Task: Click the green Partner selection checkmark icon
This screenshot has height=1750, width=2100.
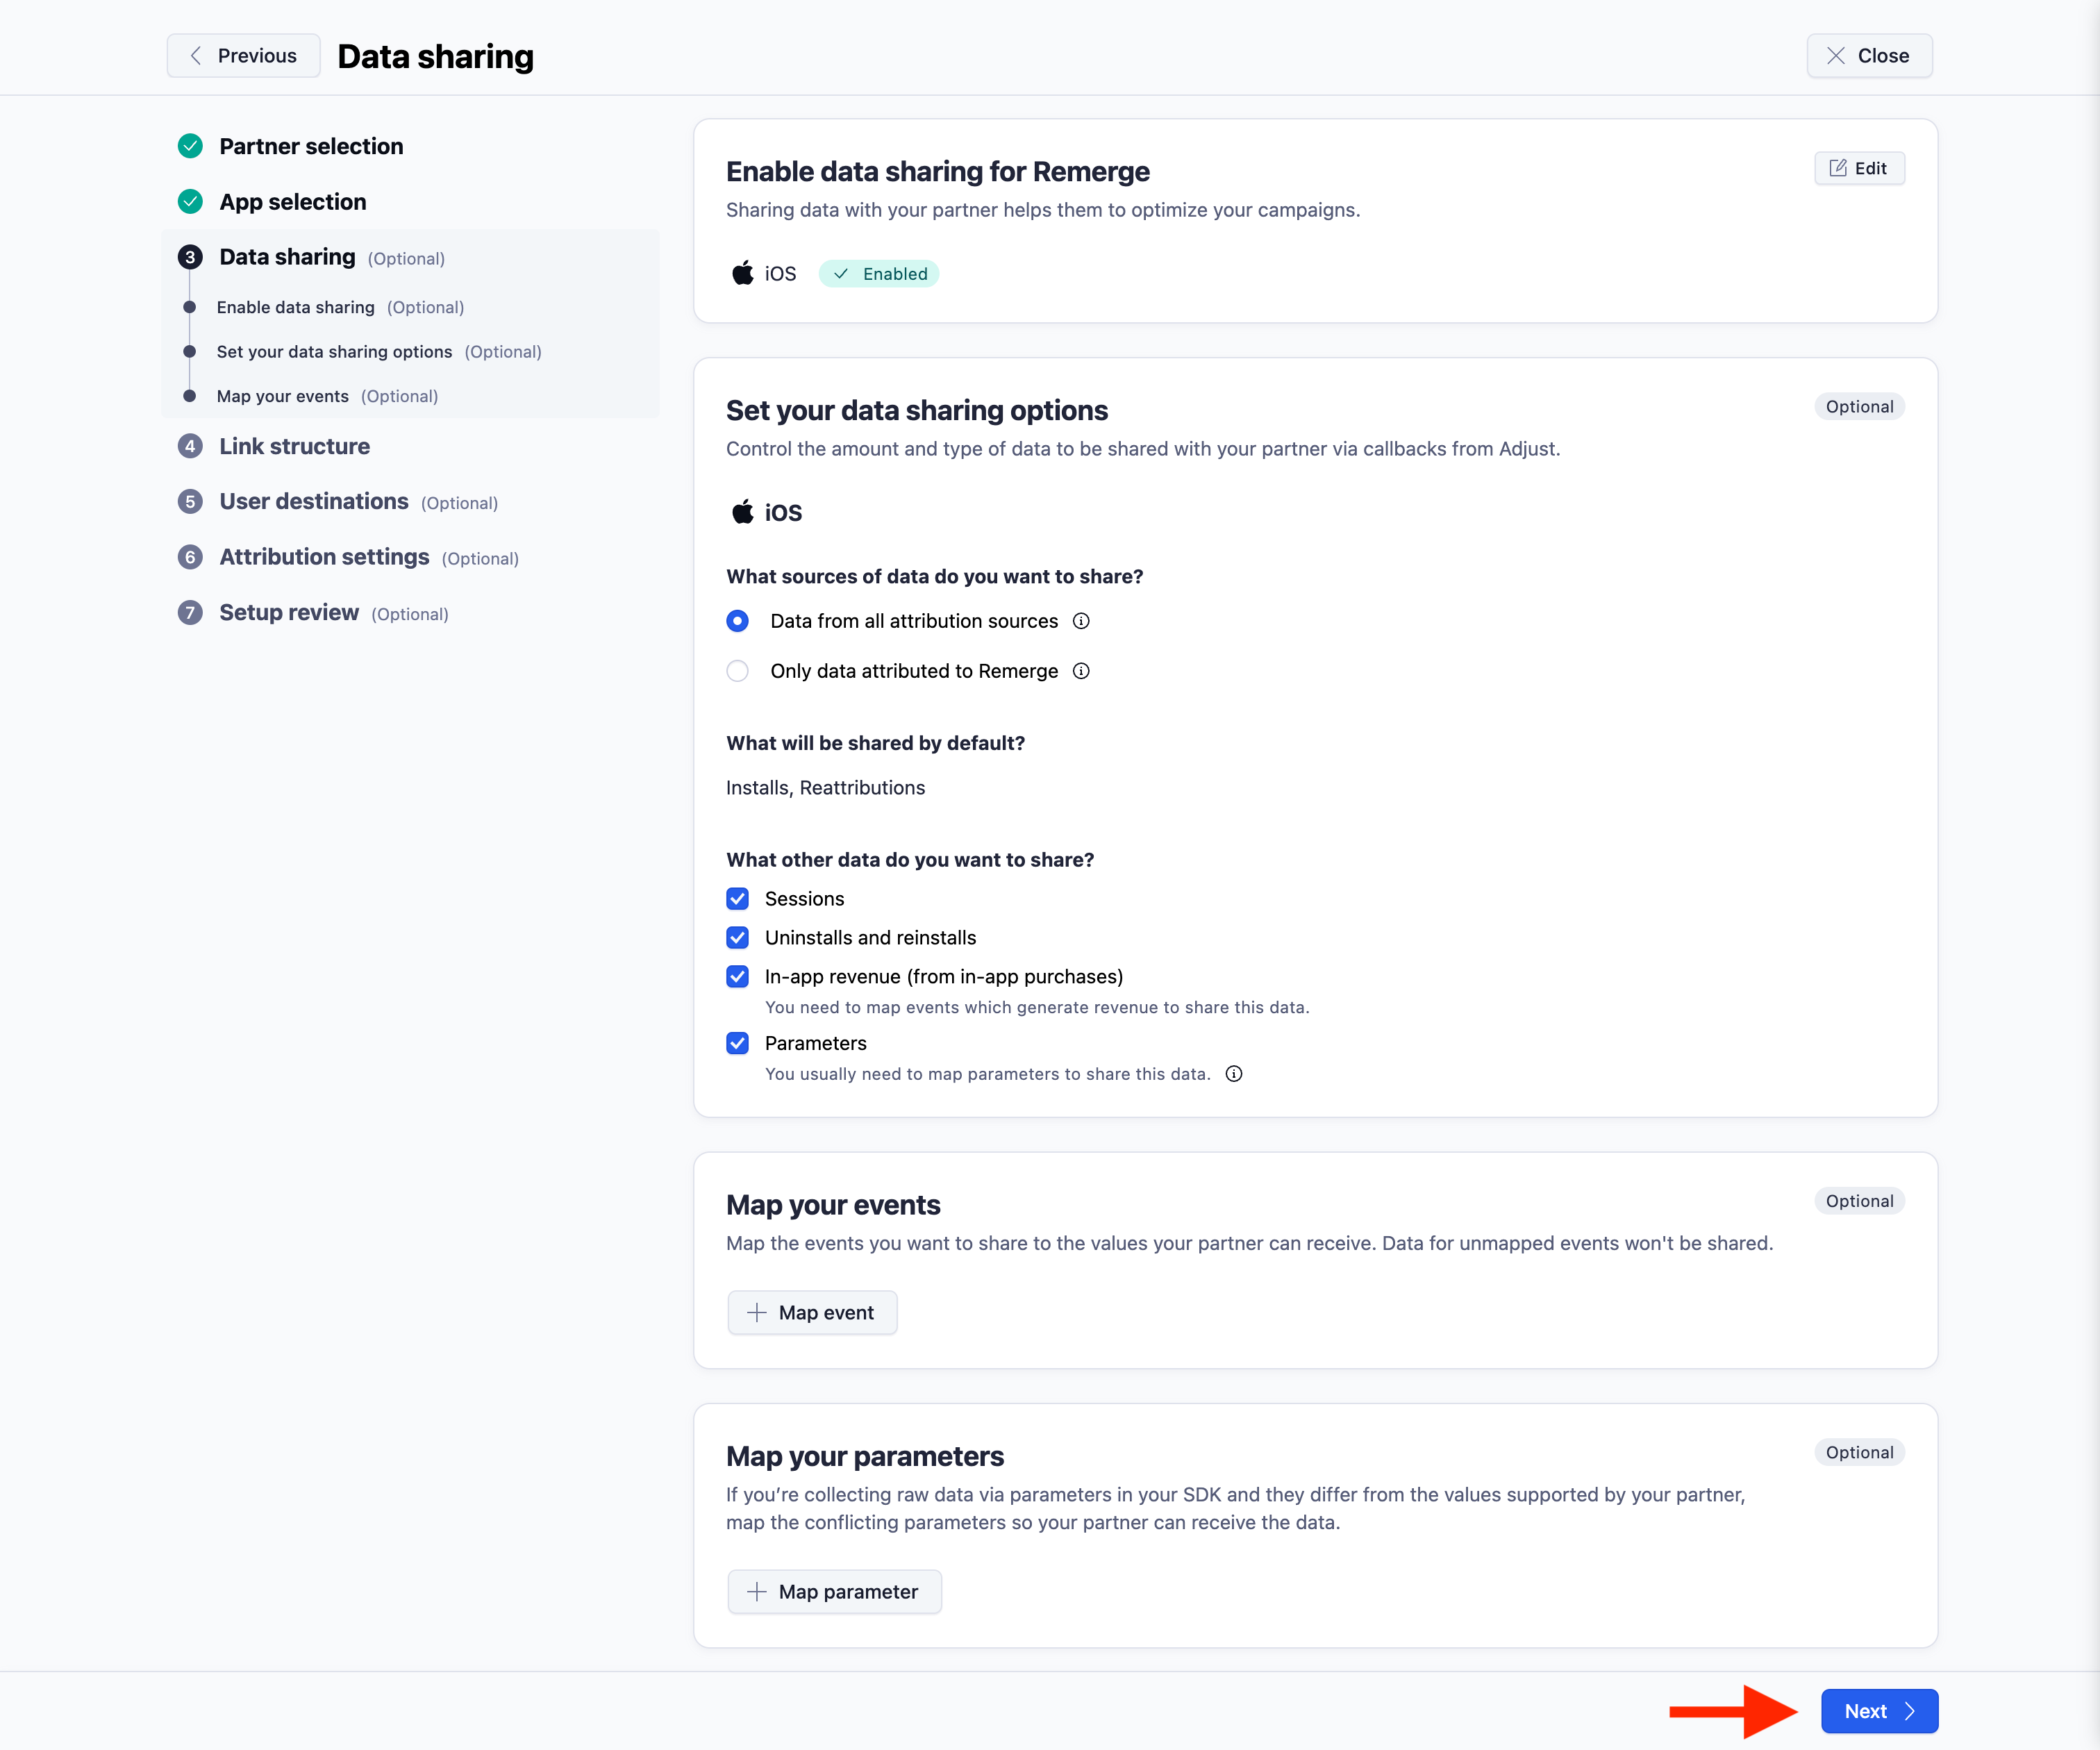Action: pos(190,146)
